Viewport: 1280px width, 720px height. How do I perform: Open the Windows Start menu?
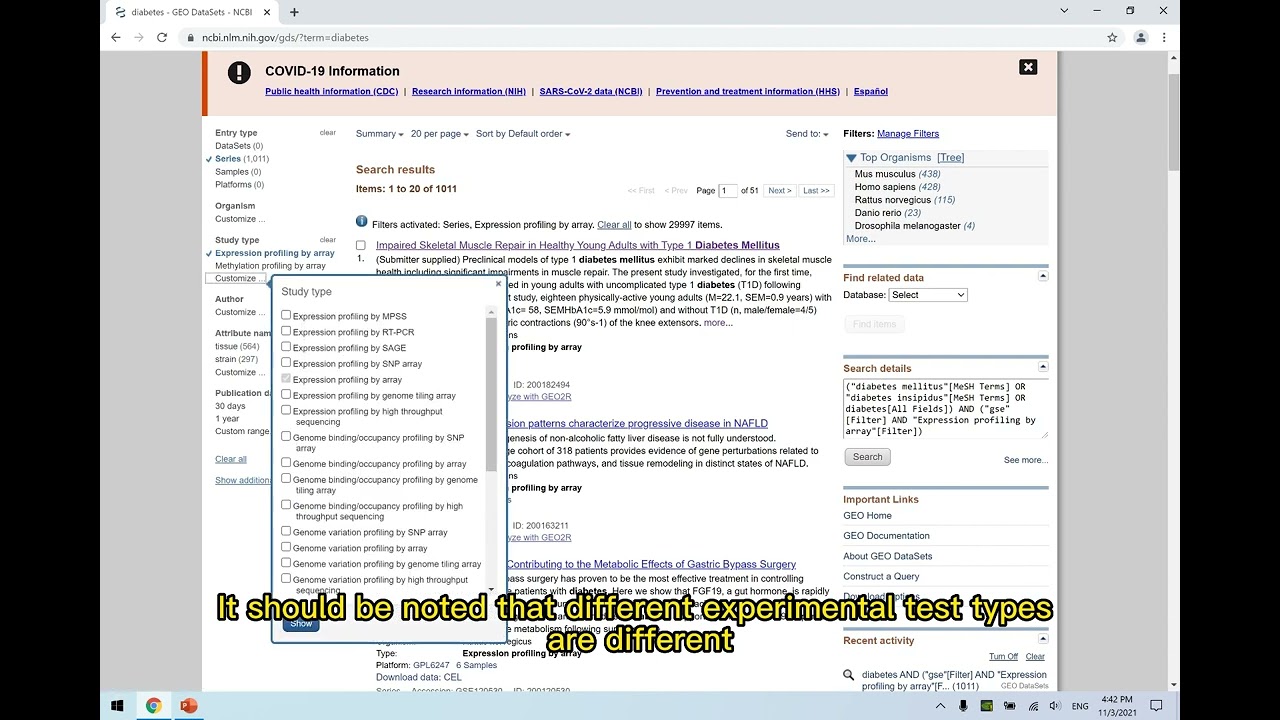pos(117,706)
